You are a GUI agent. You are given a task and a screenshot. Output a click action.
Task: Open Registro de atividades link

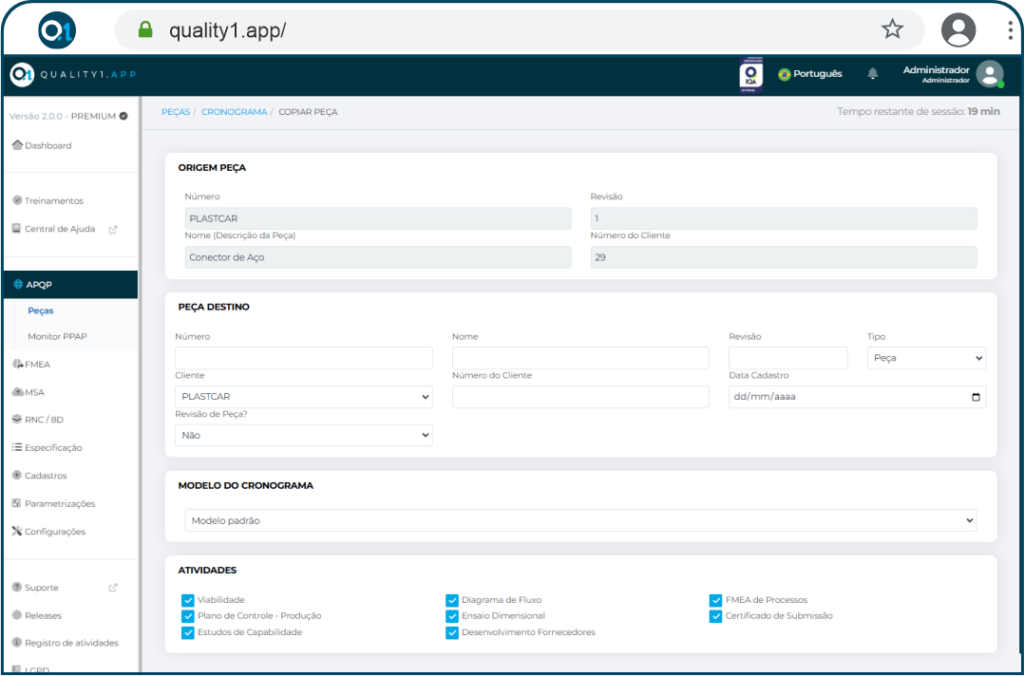tap(72, 643)
